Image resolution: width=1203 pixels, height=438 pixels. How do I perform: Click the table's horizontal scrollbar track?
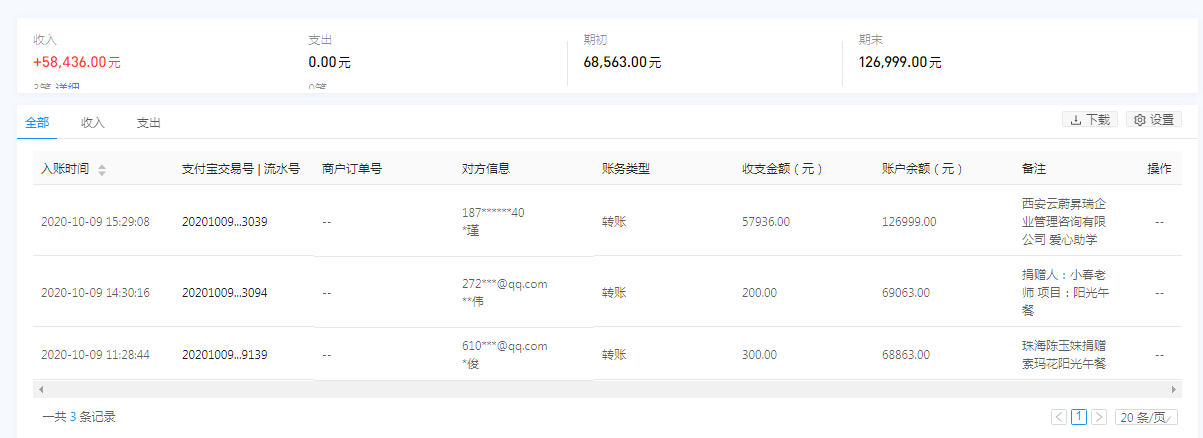(600, 388)
